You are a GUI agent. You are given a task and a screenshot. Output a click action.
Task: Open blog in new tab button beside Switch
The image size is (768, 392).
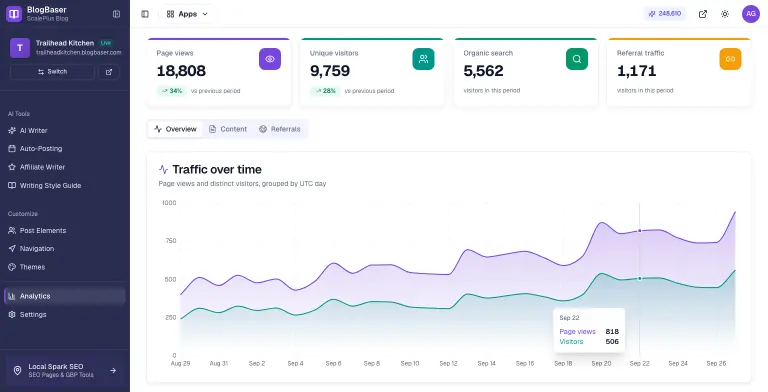click(x=109, y=72)
